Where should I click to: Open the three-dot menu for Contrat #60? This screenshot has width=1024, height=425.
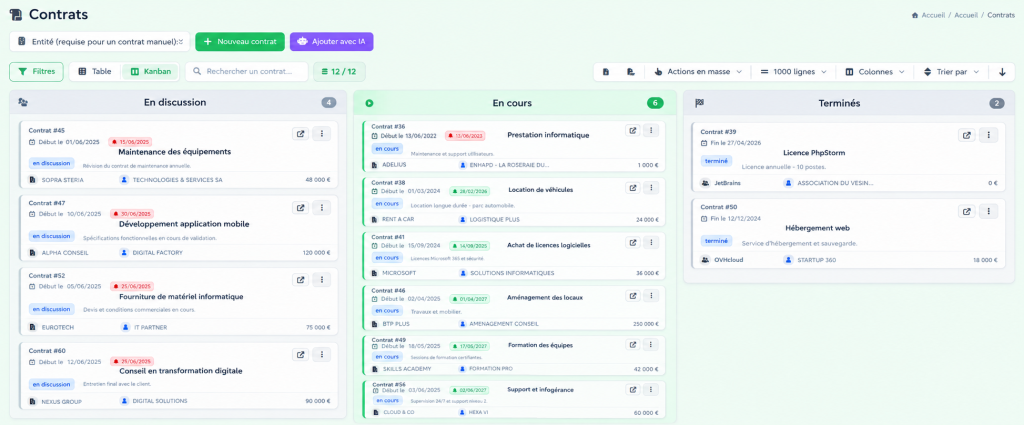(x=321, y=354)
